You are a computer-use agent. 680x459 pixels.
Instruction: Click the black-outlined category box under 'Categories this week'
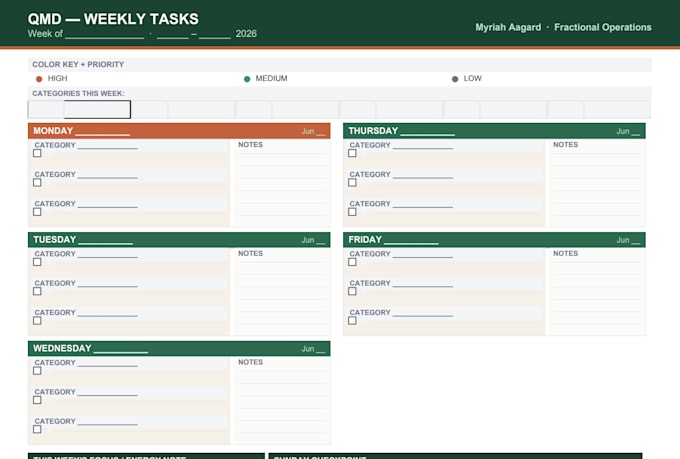point(97,109)
